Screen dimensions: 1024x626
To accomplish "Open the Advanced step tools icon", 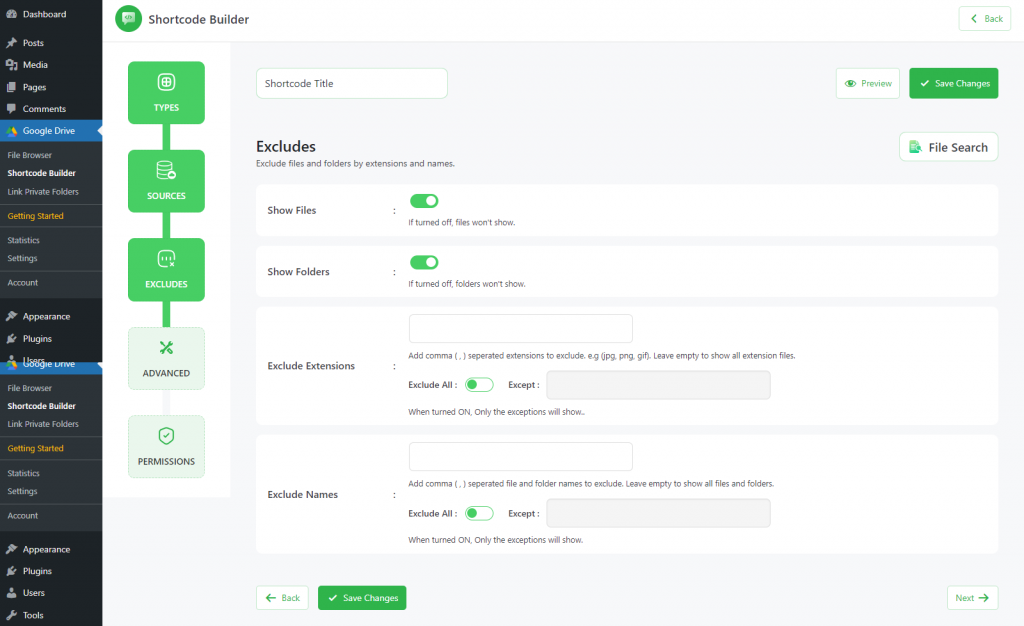I will (167, 347).
